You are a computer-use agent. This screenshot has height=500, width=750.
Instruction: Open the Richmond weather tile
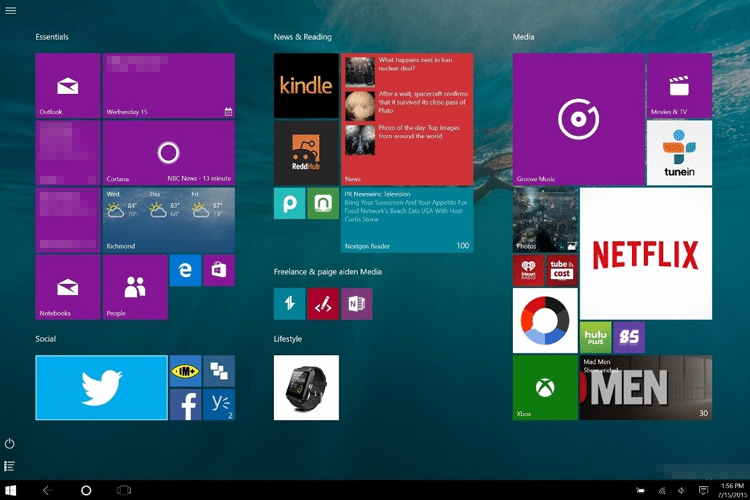[169, 220]
